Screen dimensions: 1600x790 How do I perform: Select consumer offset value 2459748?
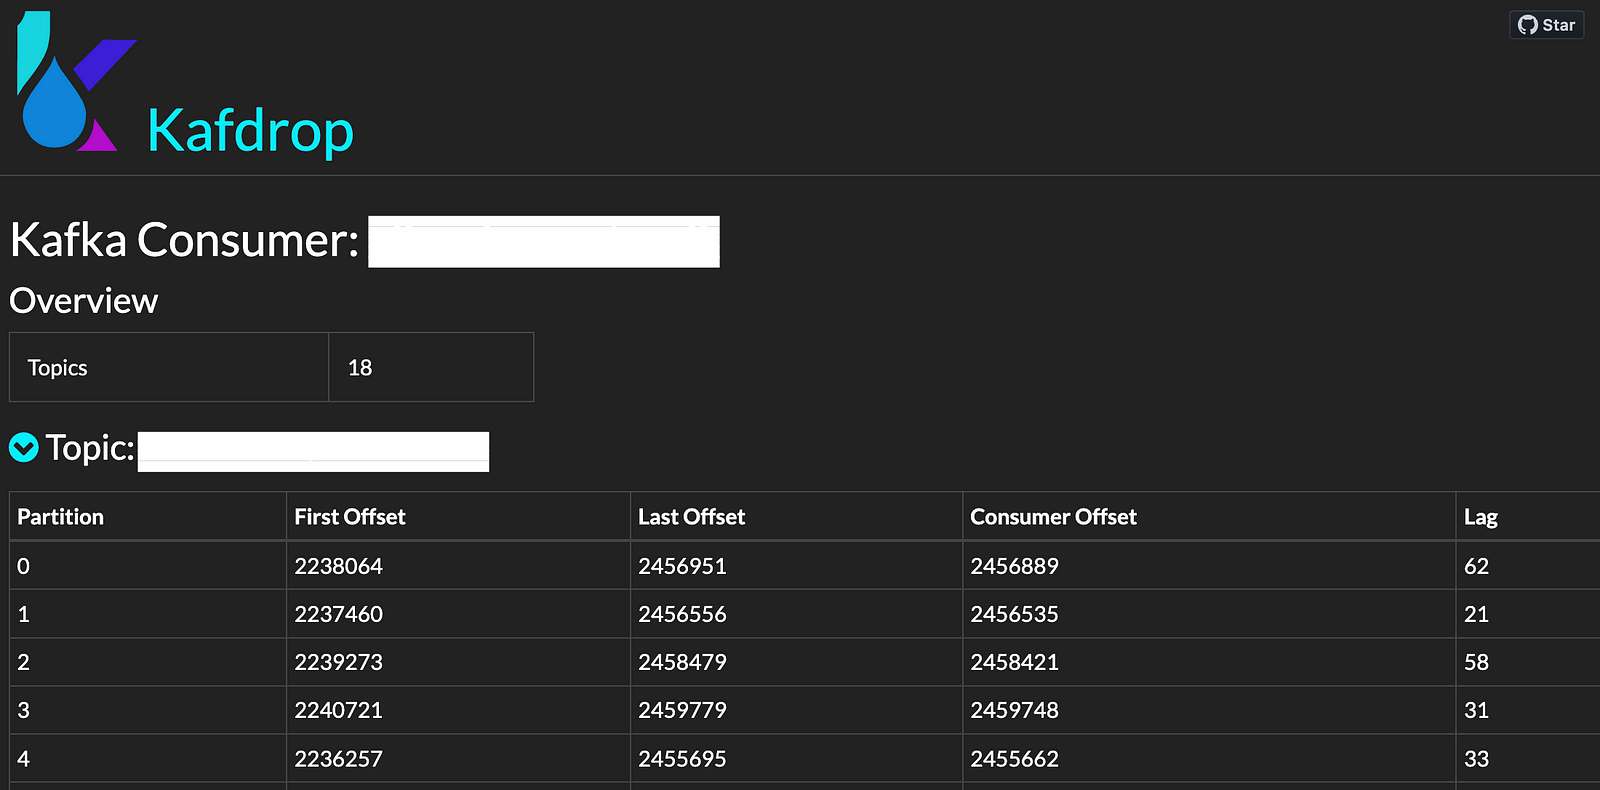(x=1015, y=710)
